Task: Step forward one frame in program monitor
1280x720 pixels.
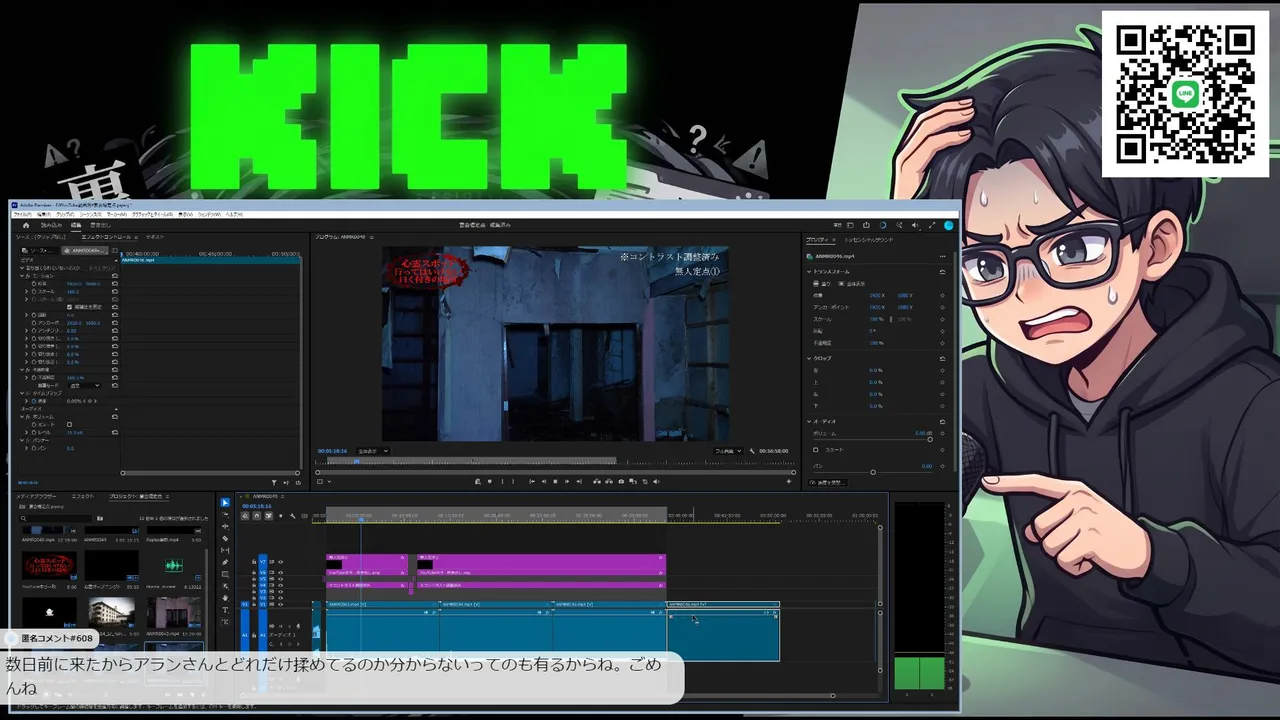Action: coord(566,482)
